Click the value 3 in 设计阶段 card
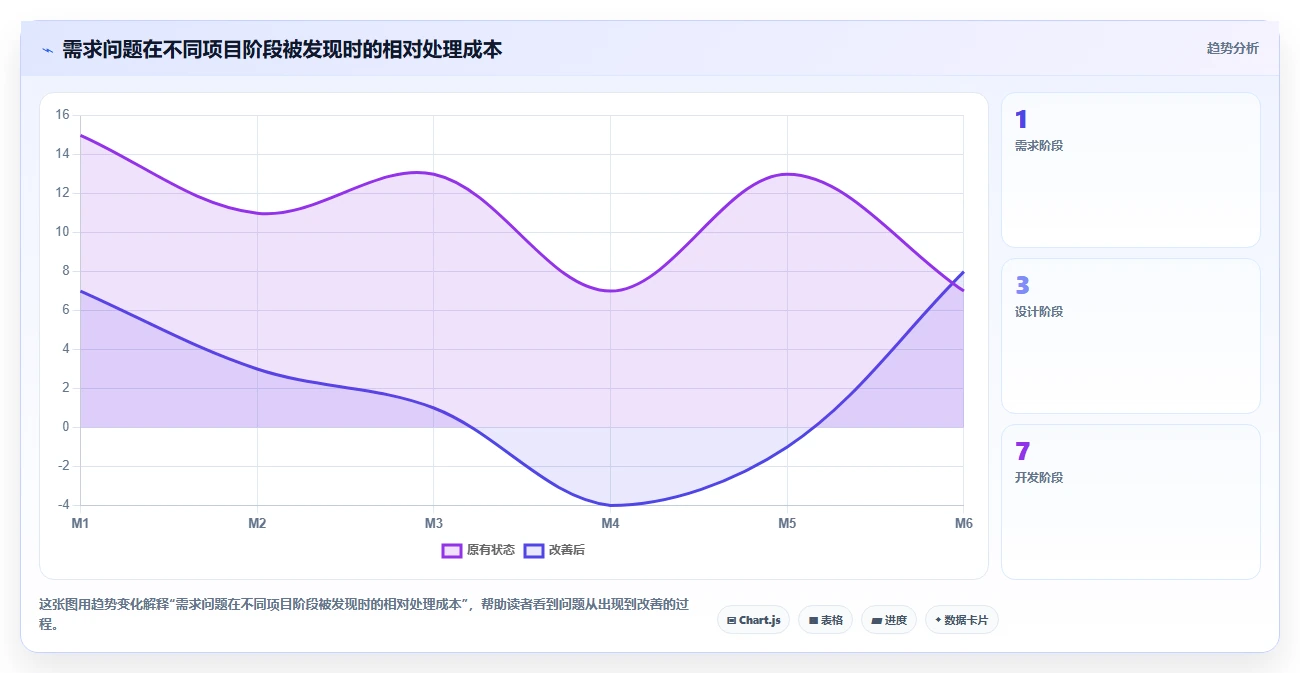The width and height of the screenshot is (1300, 673). 1022,286
